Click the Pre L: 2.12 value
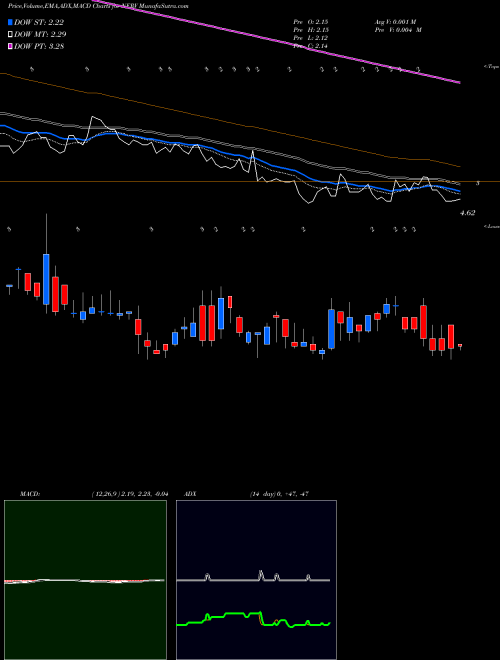 (311, 38)
